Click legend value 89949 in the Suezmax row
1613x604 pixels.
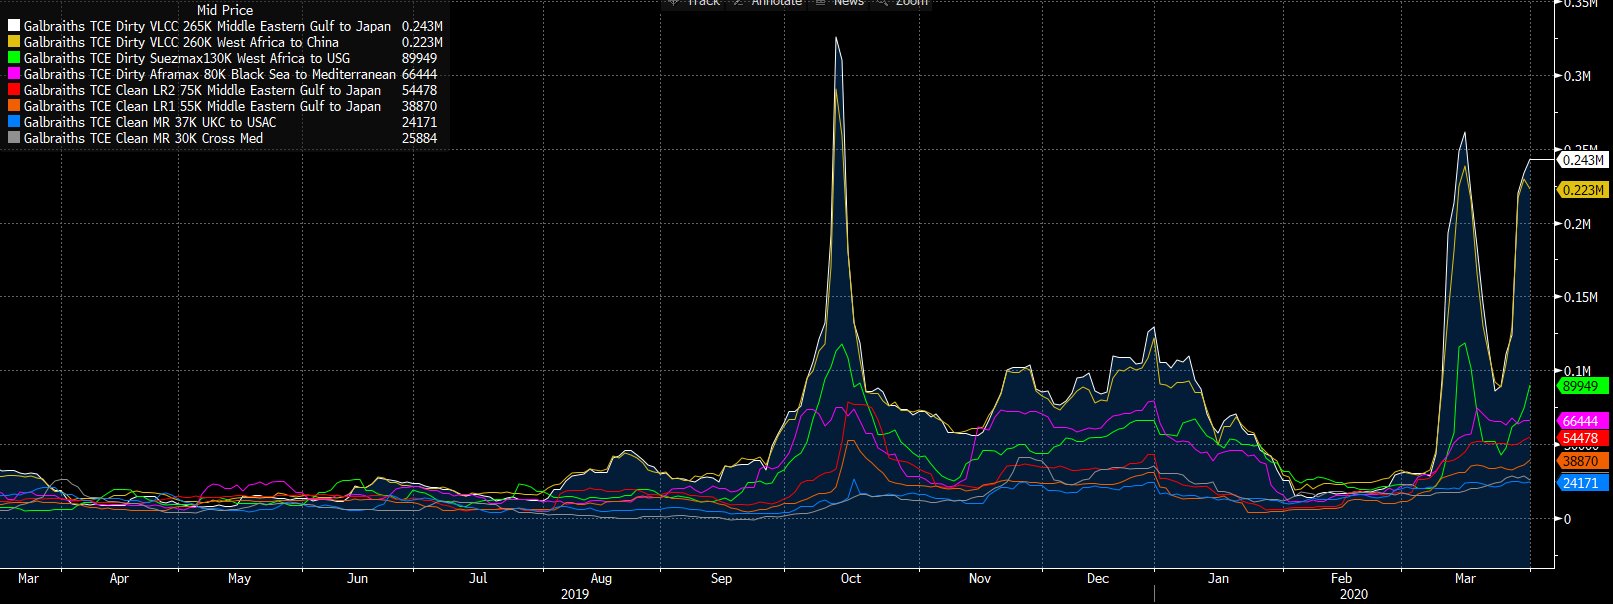tap(419, 59)
